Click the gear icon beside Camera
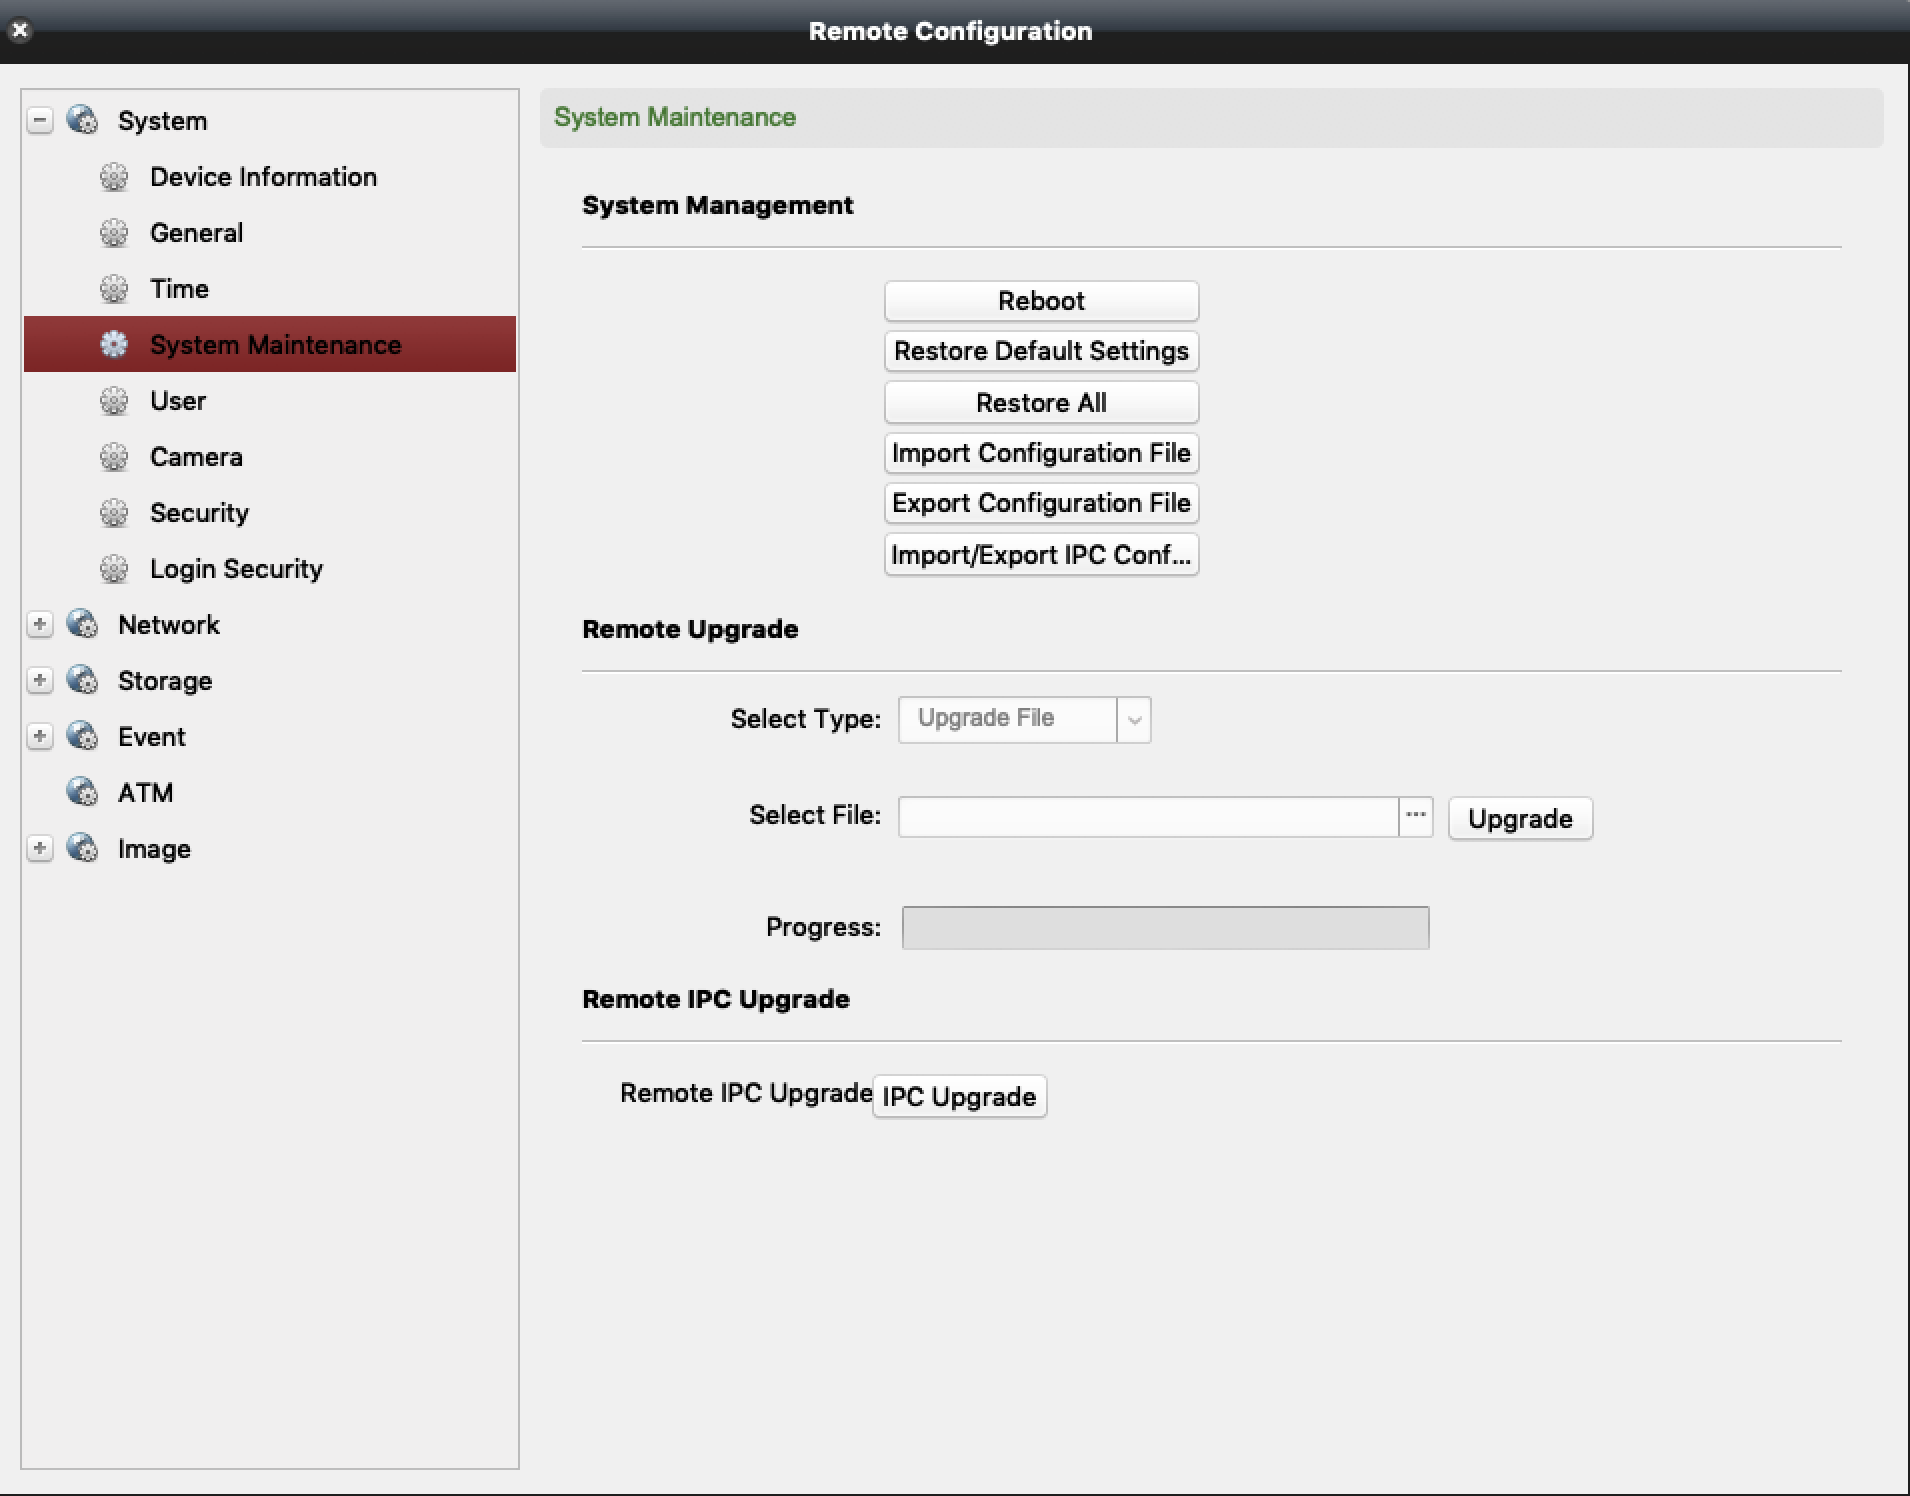 [x=114, y=457]
